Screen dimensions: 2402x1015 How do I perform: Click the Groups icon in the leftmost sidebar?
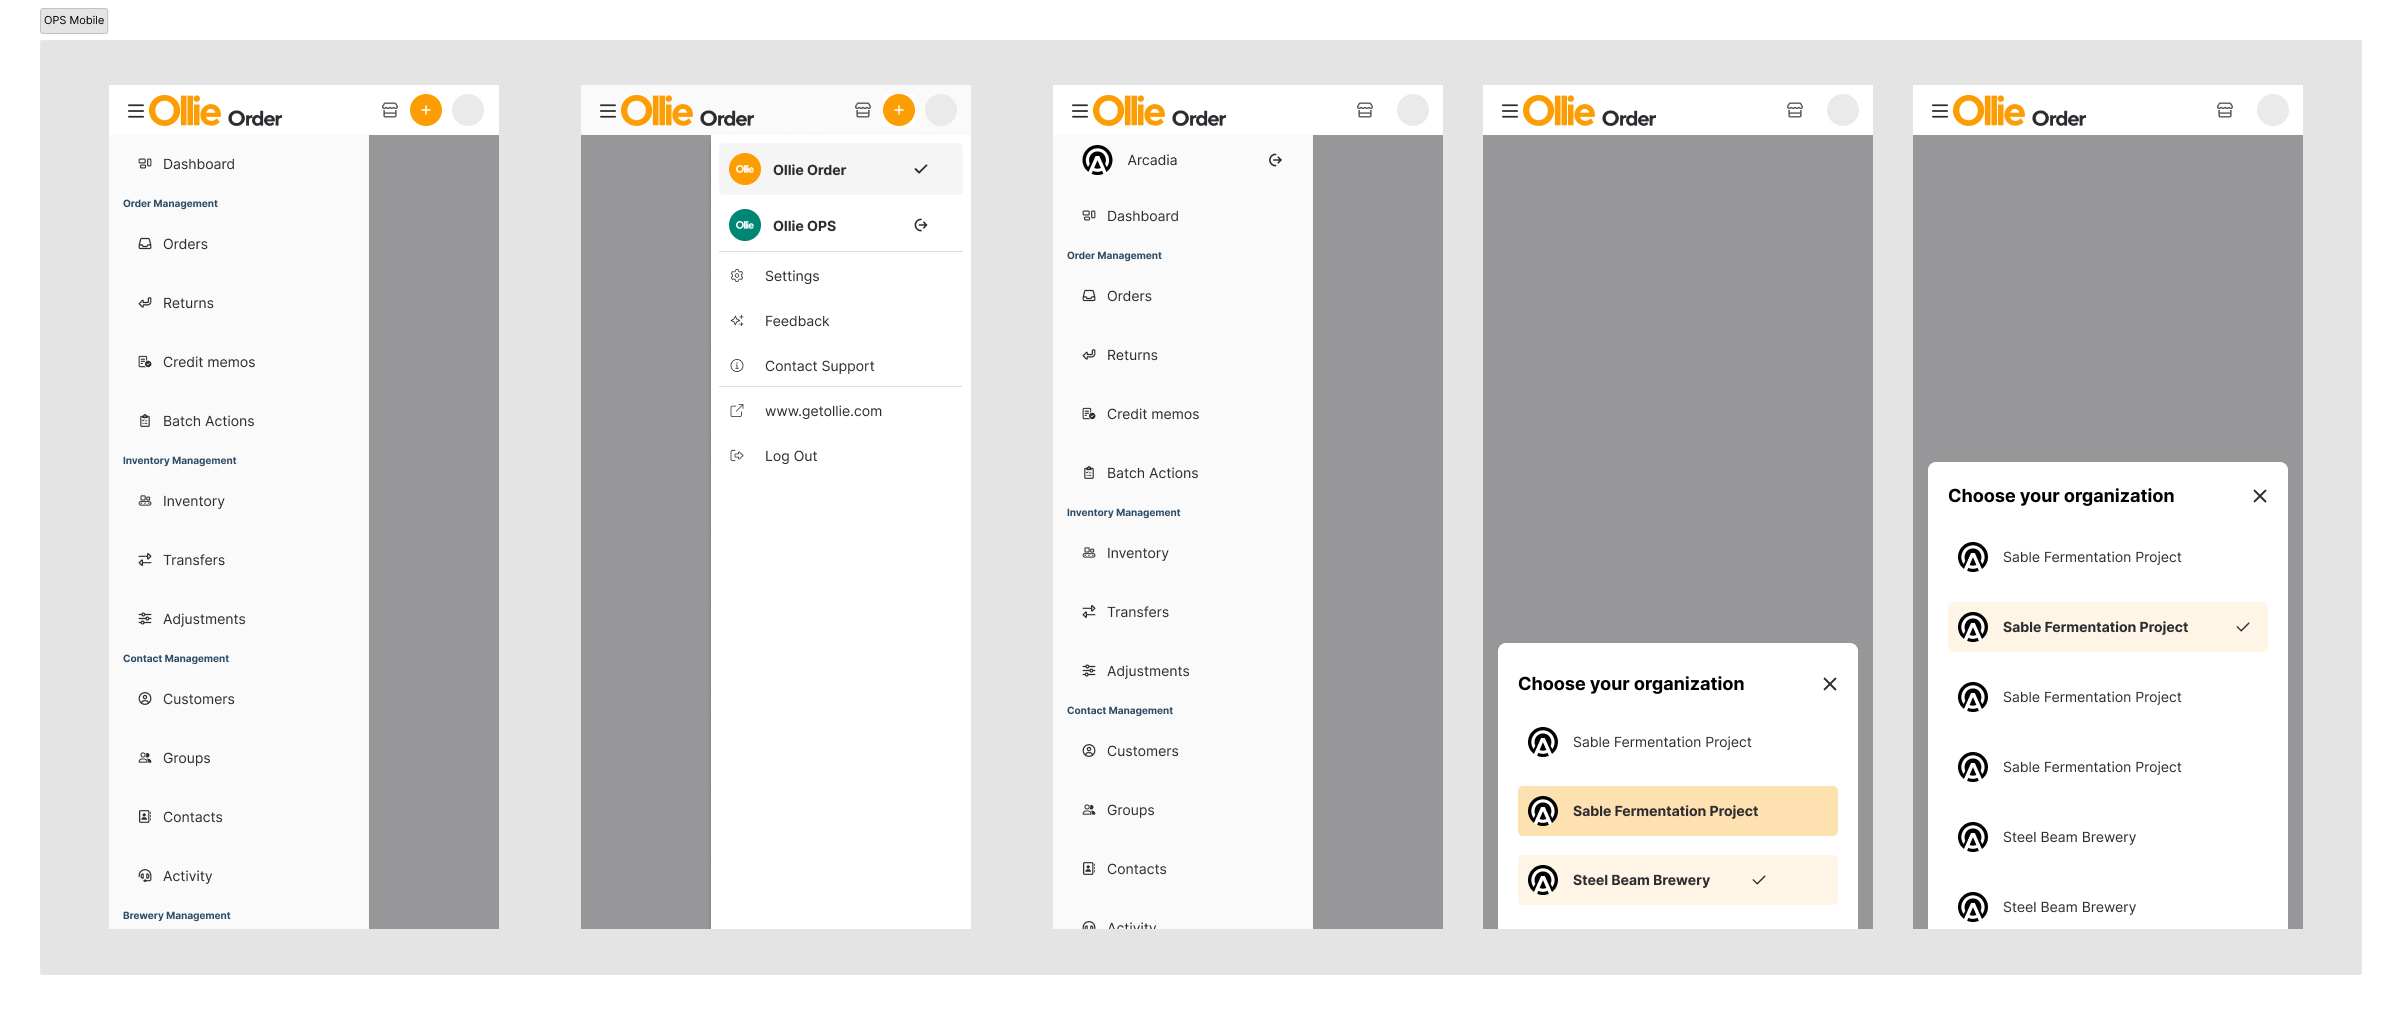pyautogui.click(x=145, y=757)
